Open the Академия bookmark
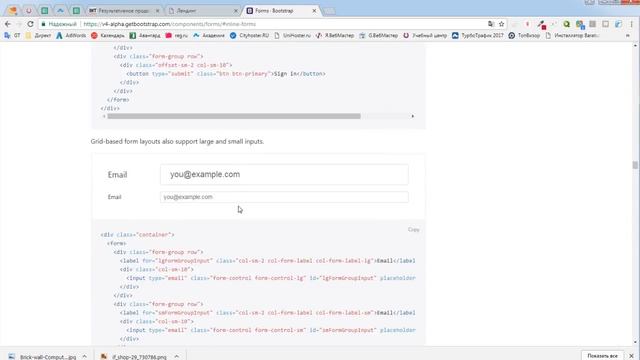This screenshot has height=360, width=640. (209, 36)
